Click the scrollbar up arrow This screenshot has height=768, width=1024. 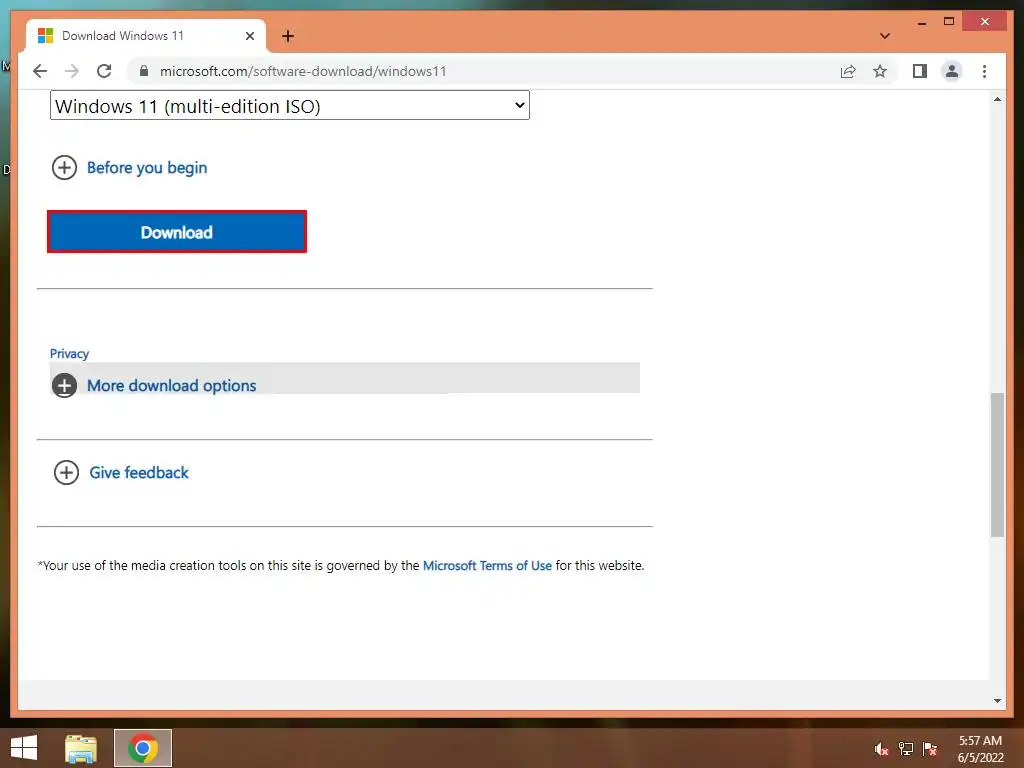[997, 99]
